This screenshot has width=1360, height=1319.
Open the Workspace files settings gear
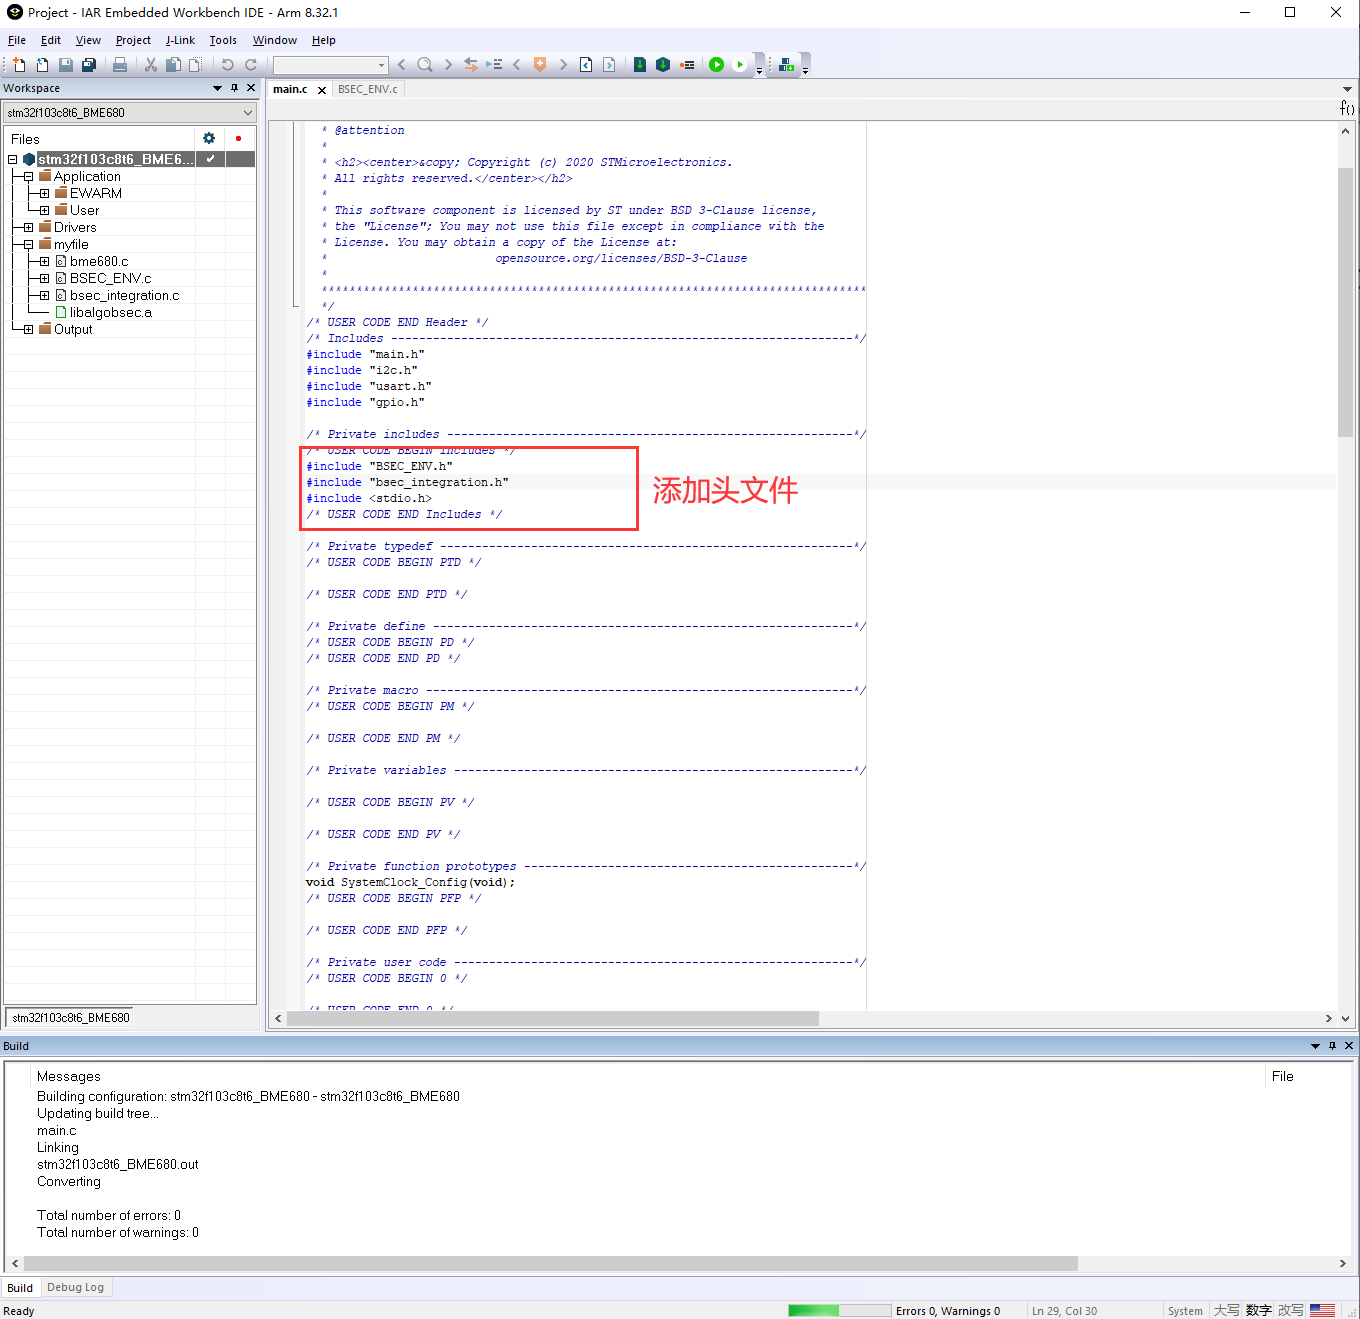point(208,138)
